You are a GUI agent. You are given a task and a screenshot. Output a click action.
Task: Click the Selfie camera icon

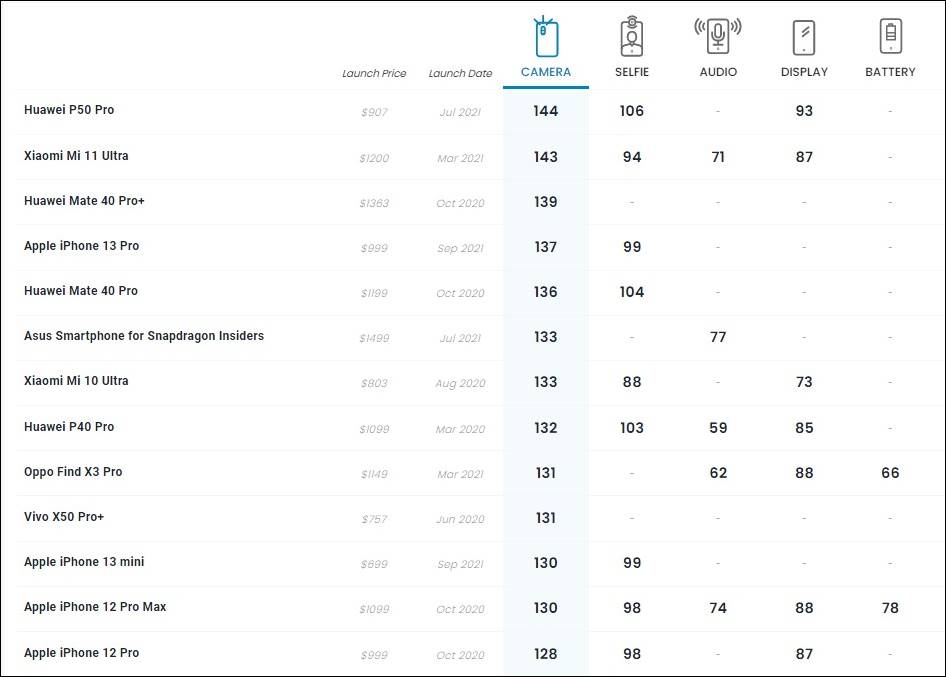pos(632,37)
